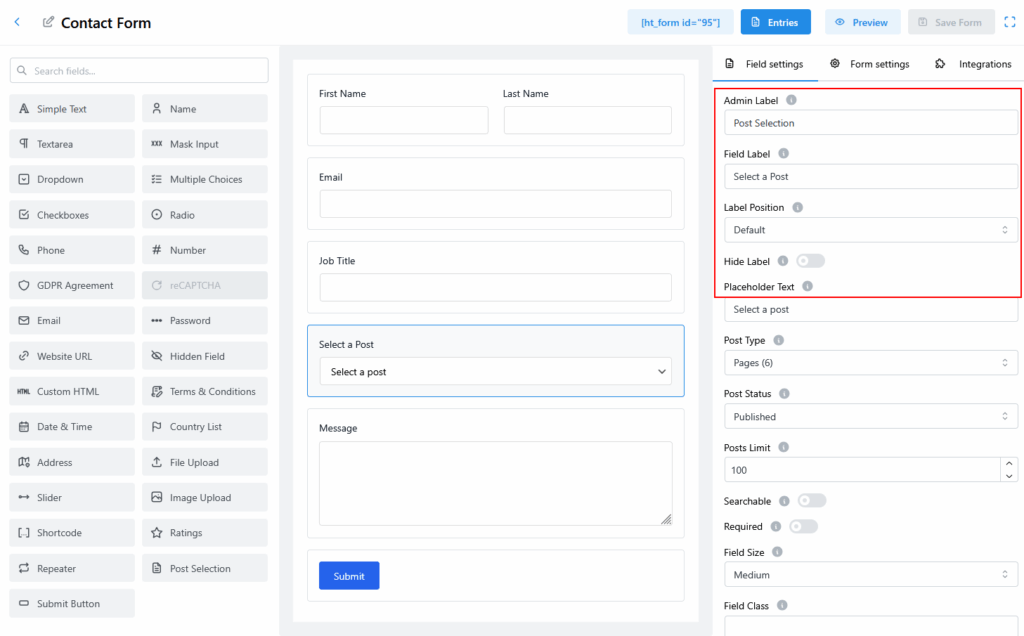Click the pencil edit icon beside Contact Form
The width and height of the screenshot is (1024, 636).
tap(48, 22)
